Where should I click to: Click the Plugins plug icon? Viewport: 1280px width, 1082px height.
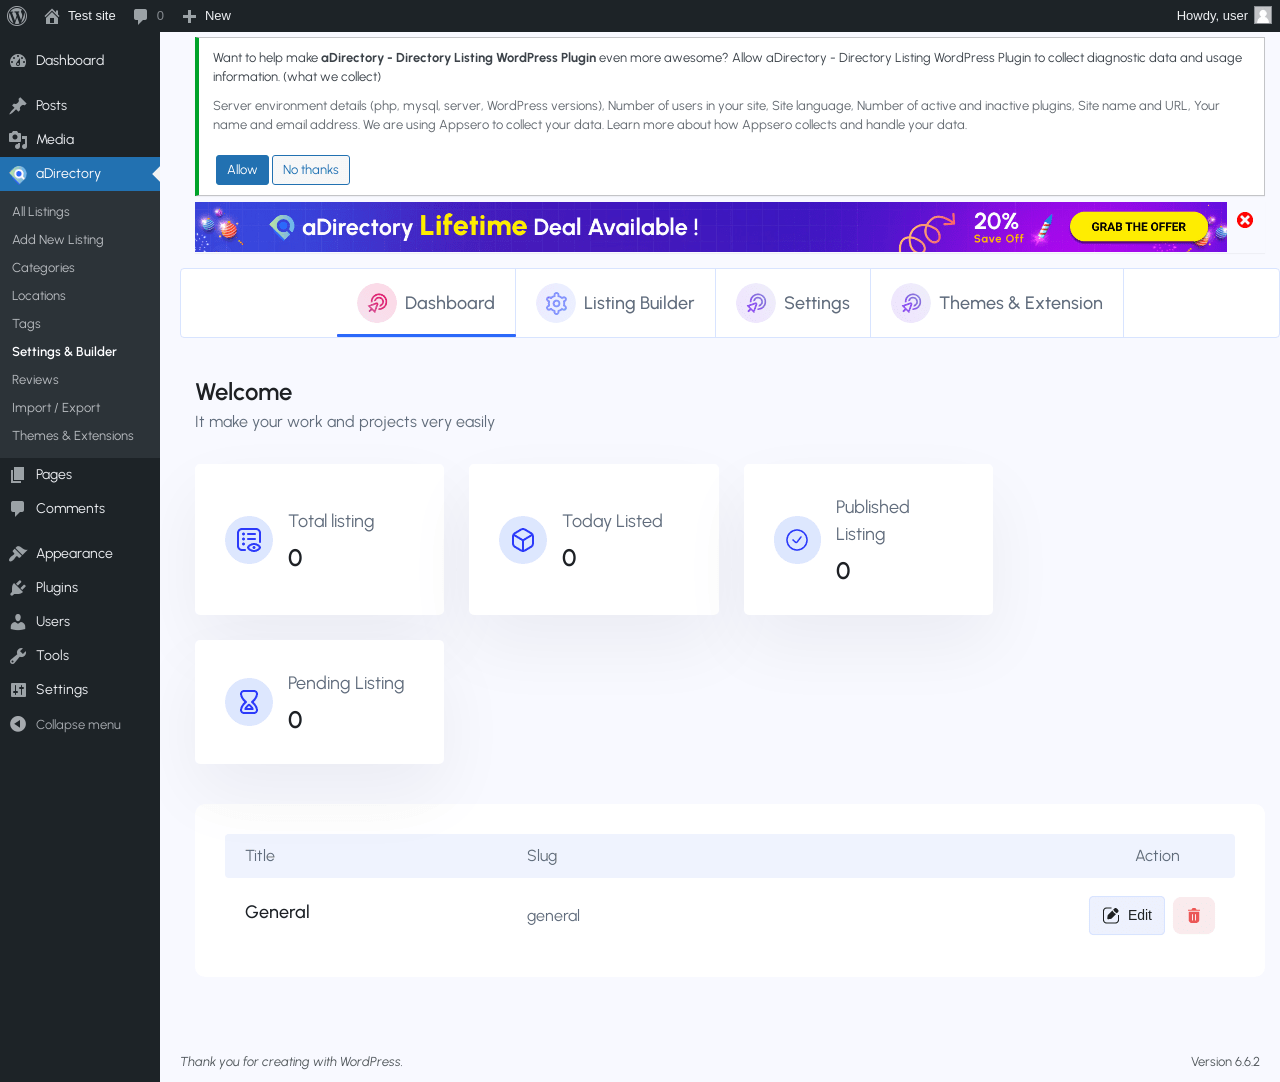point(18,588)
